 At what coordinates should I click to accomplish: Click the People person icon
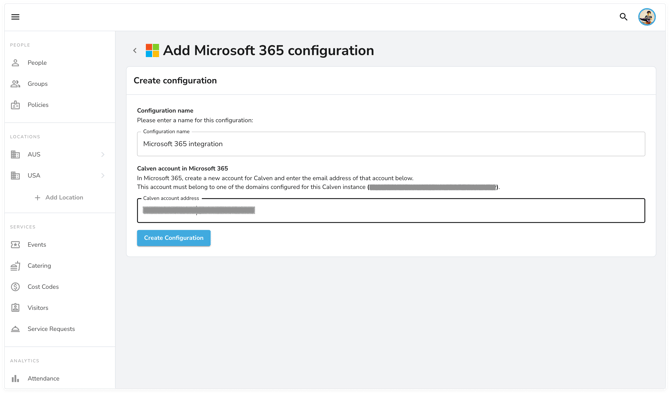click(15, 63)
